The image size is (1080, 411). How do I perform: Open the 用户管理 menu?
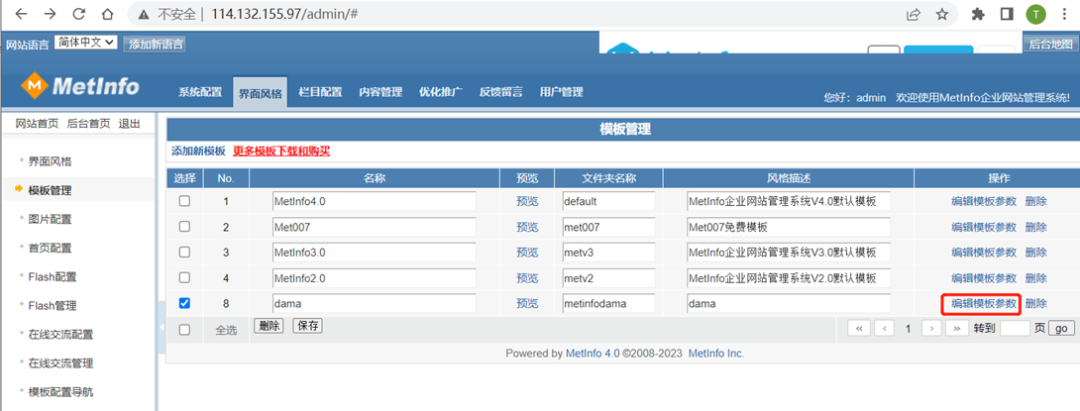pos(561,92)
